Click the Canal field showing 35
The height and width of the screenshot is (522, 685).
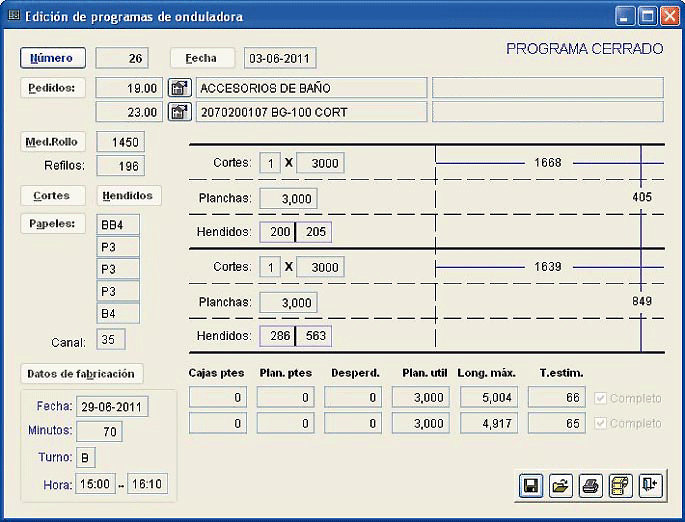111,339
